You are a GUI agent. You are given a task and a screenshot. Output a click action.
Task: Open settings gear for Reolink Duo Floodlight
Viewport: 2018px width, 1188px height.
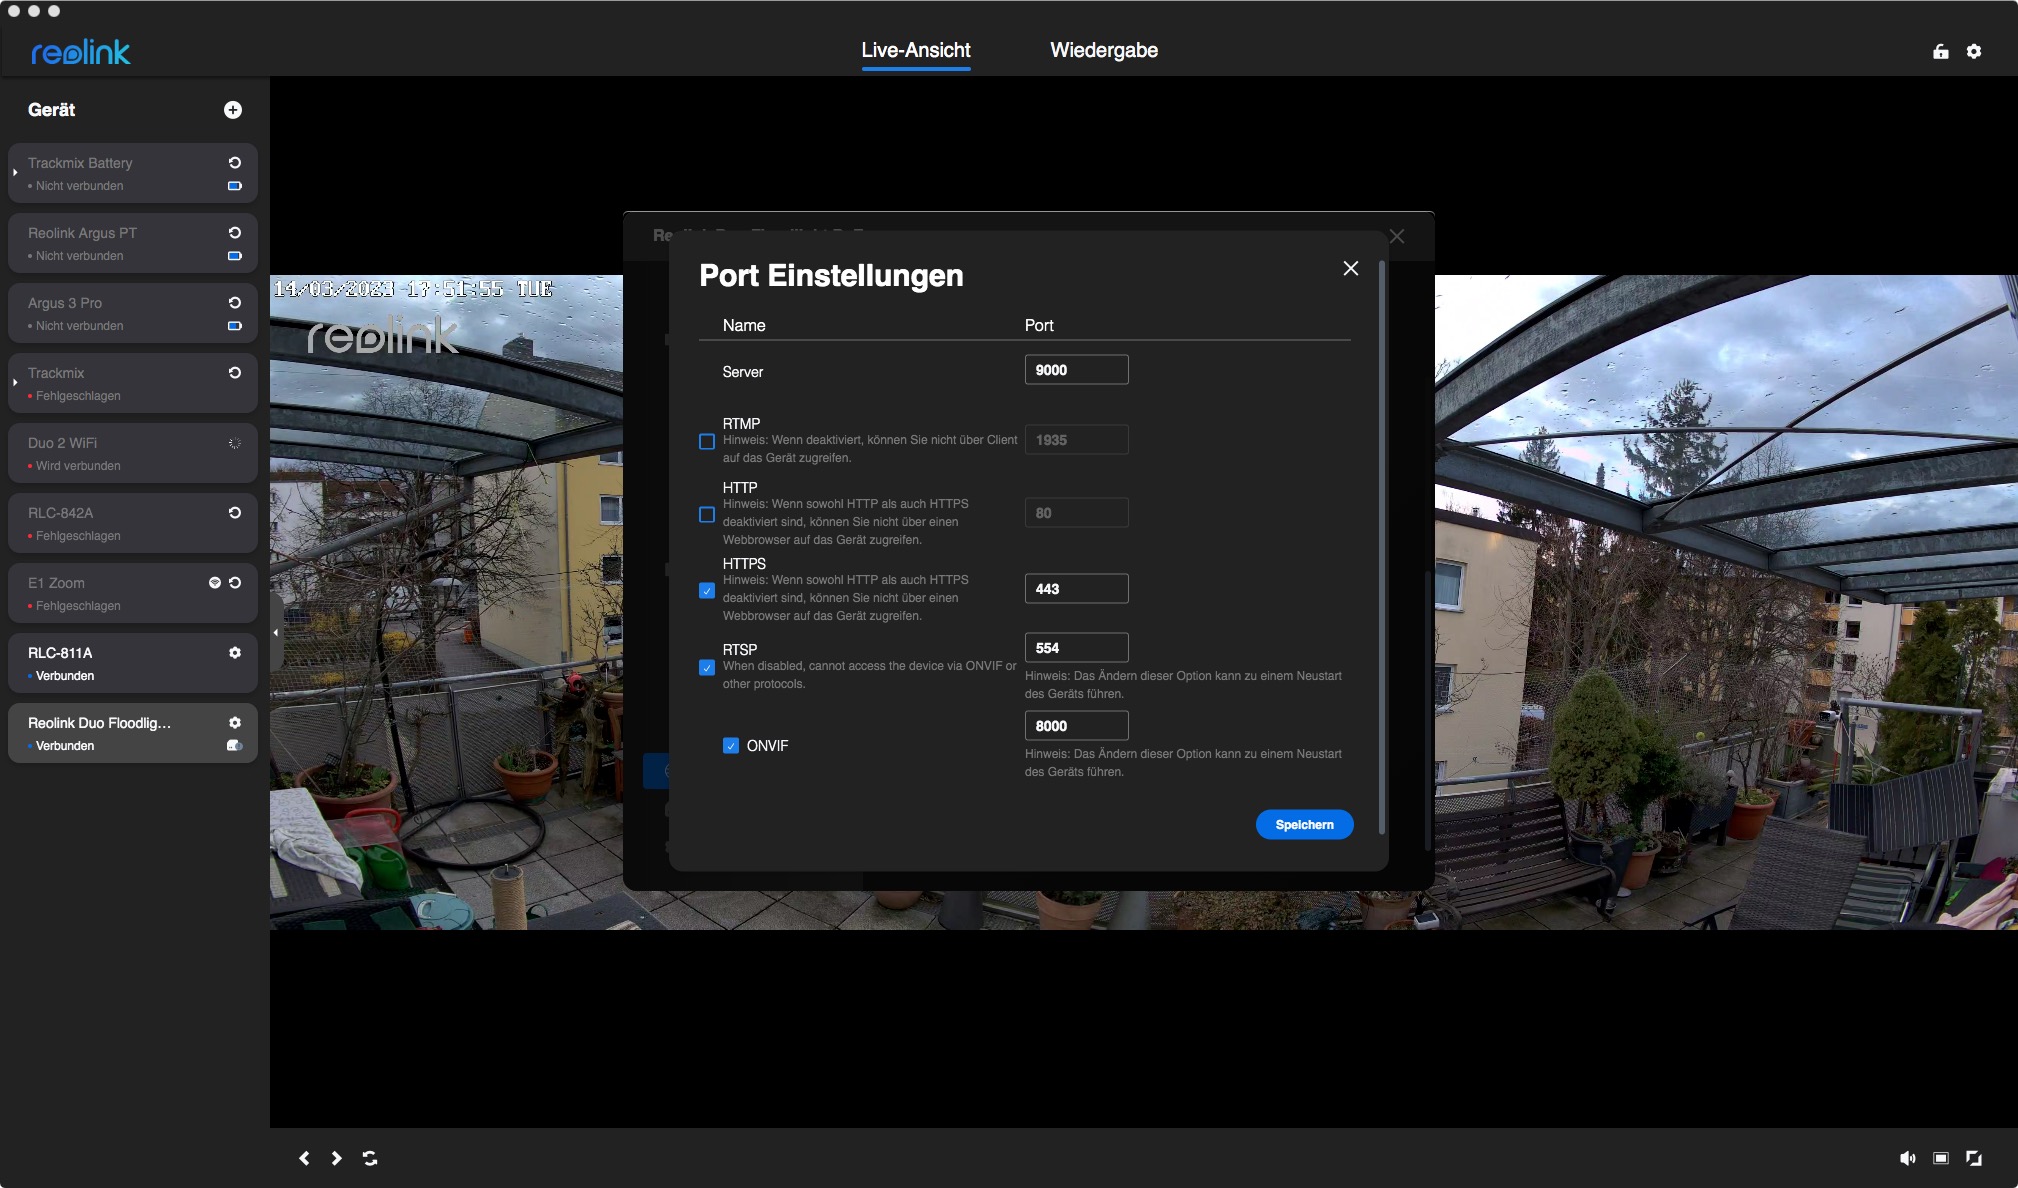pyautogui.click(x=235, y=723)
